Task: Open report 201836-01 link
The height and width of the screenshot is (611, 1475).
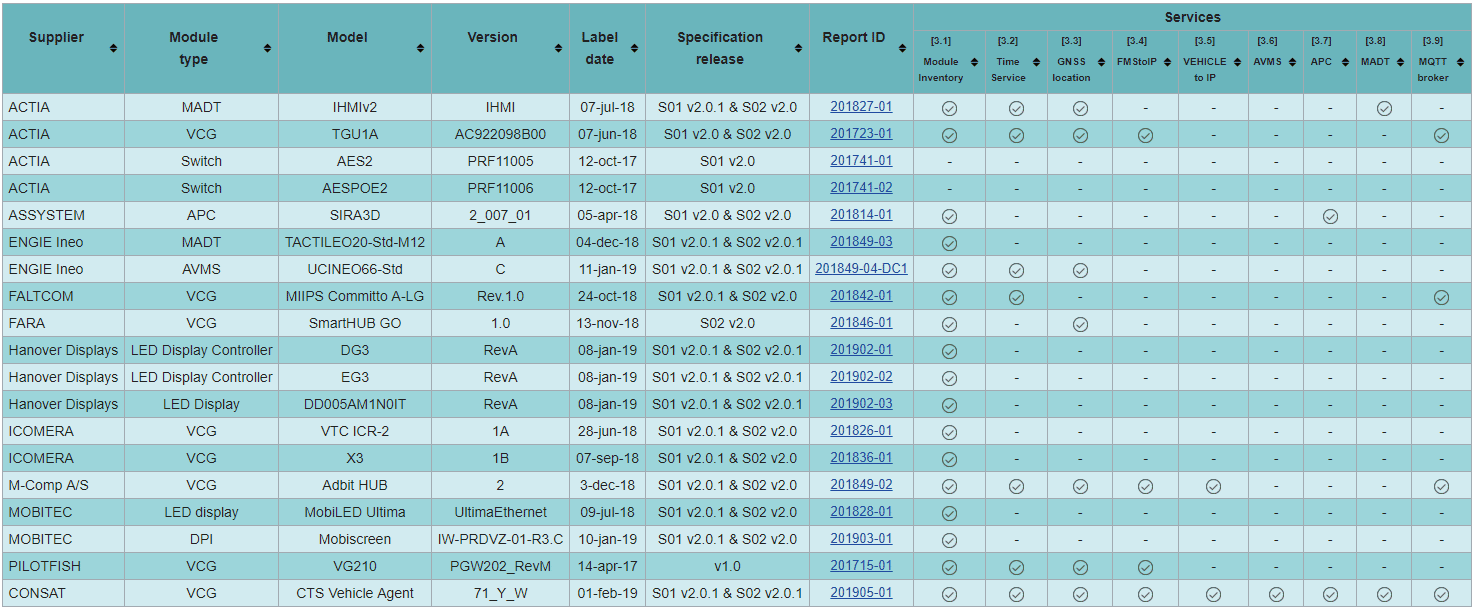Action: pyautogui.click(x=861, y=458)
